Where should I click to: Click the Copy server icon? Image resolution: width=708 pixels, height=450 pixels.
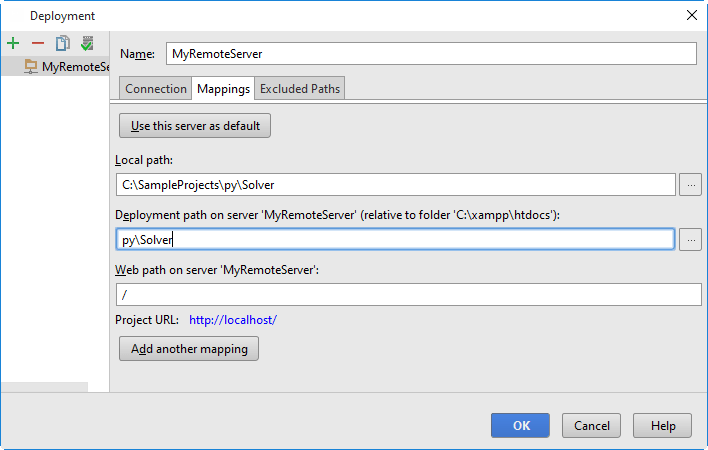point(62,43)
